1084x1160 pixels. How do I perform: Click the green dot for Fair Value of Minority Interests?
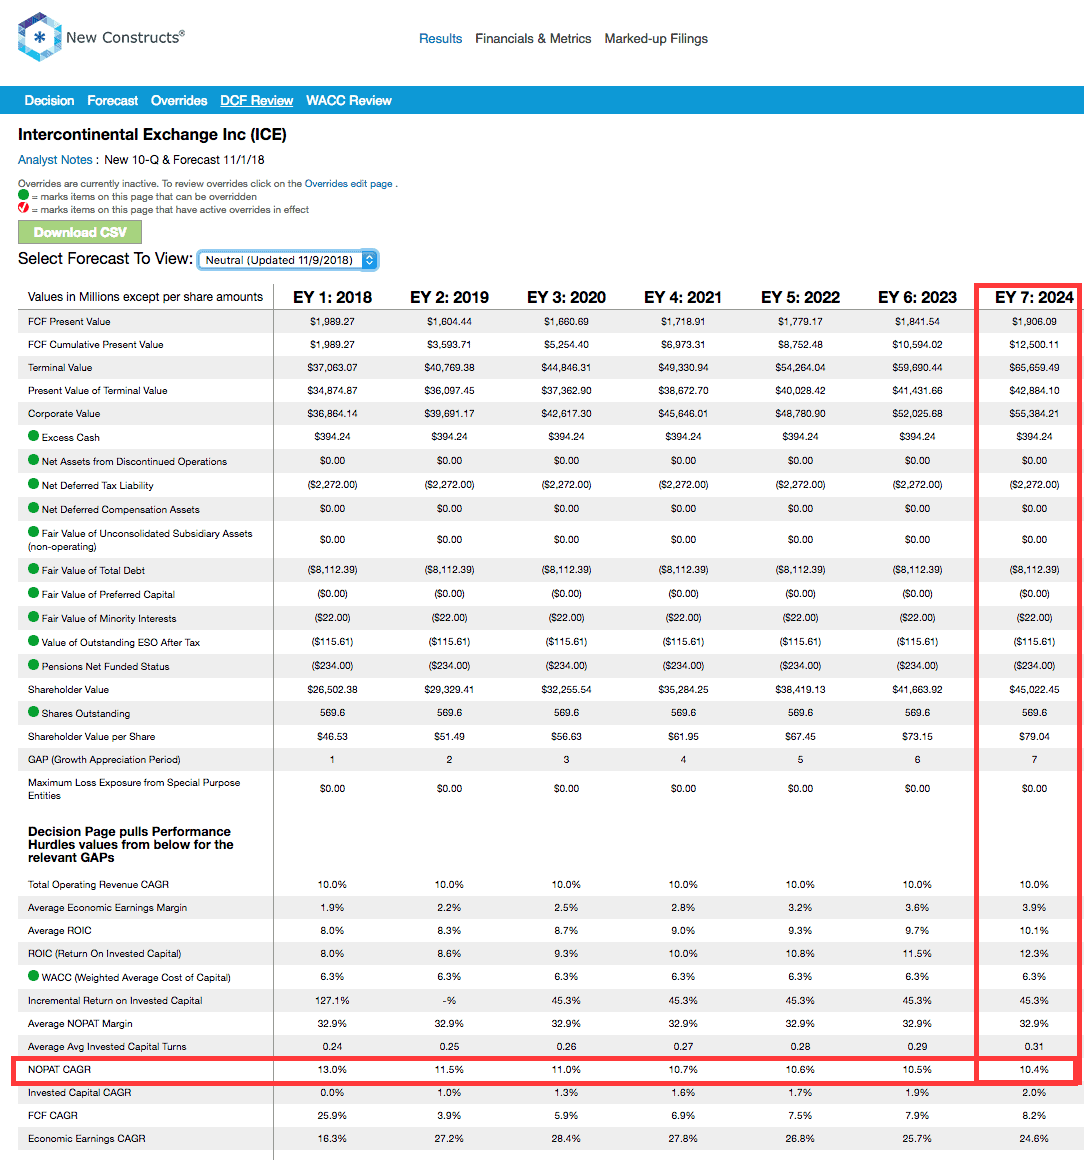coord(33,617)
